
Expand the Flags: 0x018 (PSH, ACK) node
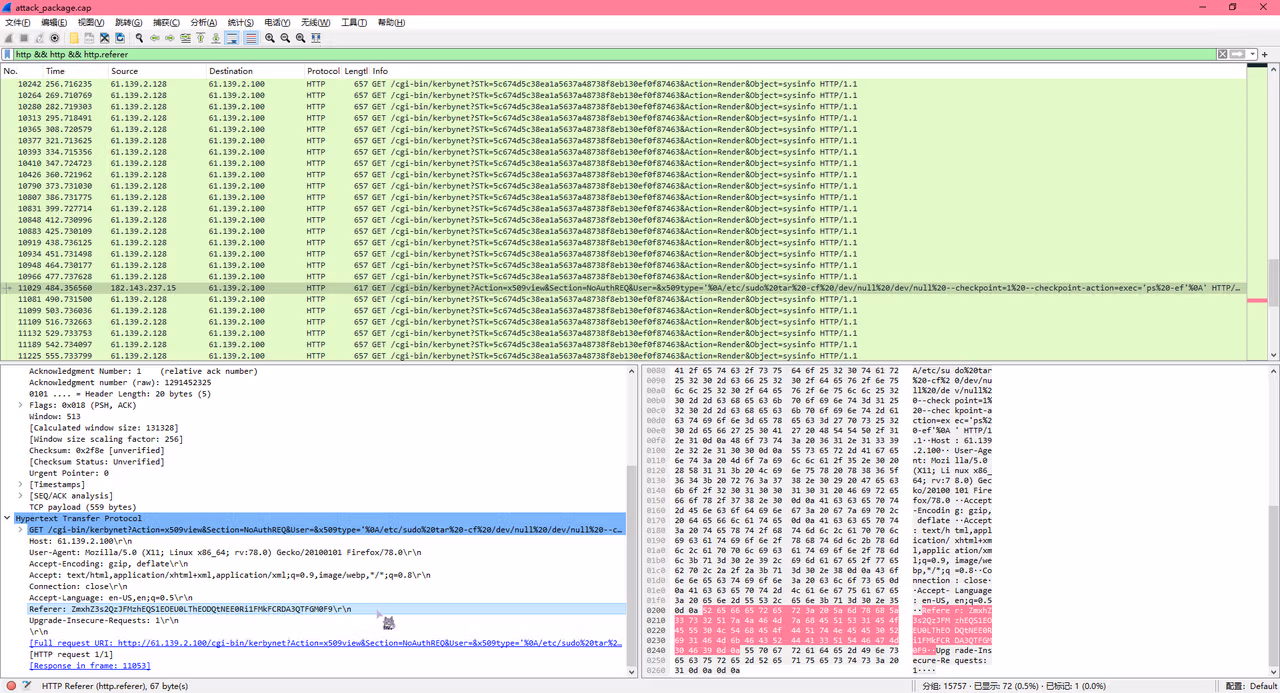pyautogui.click(x=20, y=405)
